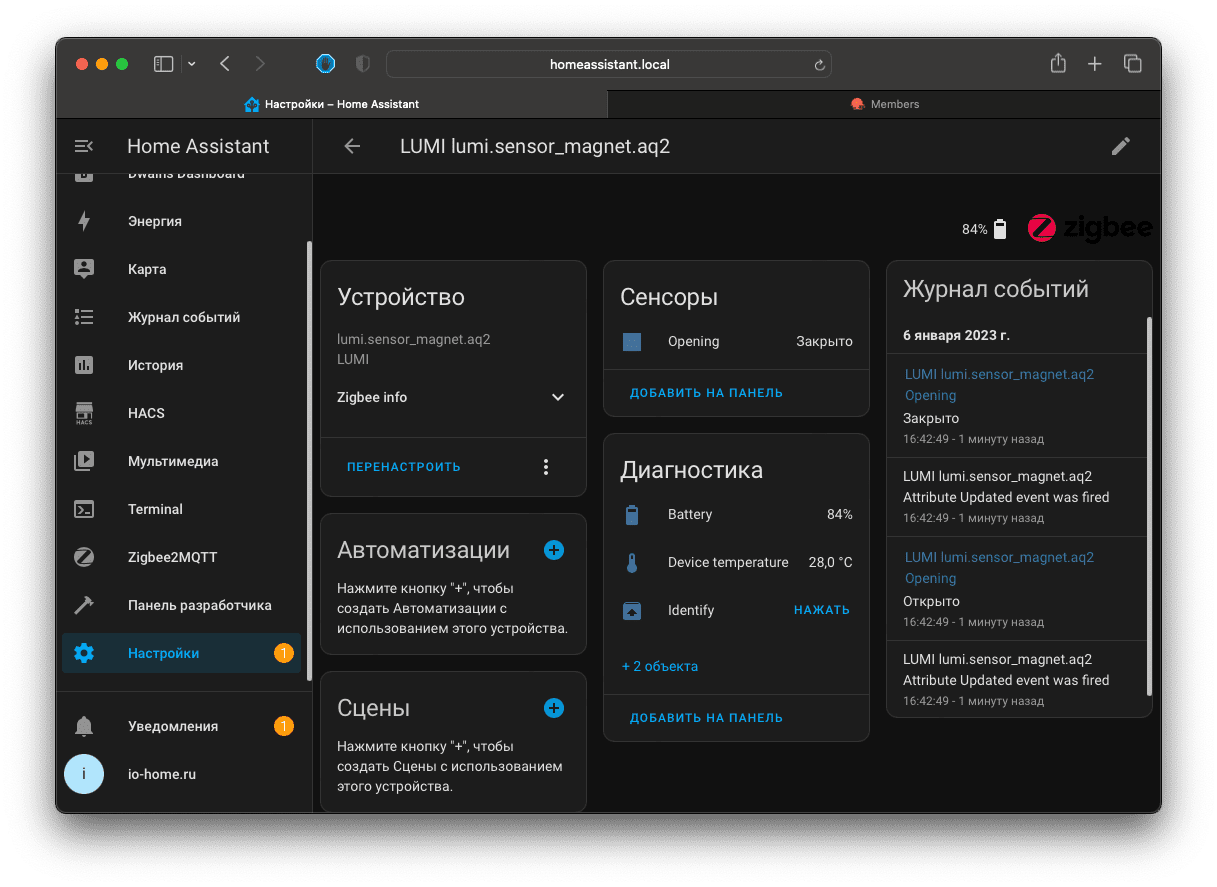This screenshot has width=1217, height=887.
Task: Click the Opening sensor row showing Закрыто
Action: point(736,342)
